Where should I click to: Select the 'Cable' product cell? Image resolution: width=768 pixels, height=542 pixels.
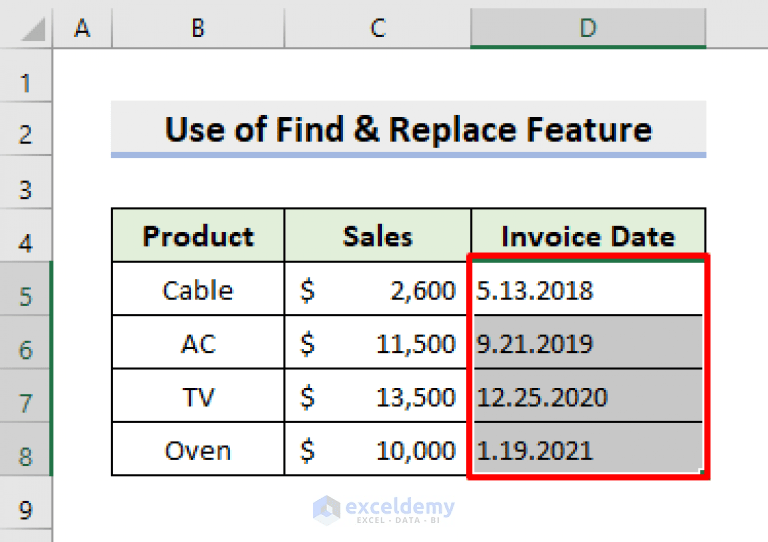click(x=198, y=289)
